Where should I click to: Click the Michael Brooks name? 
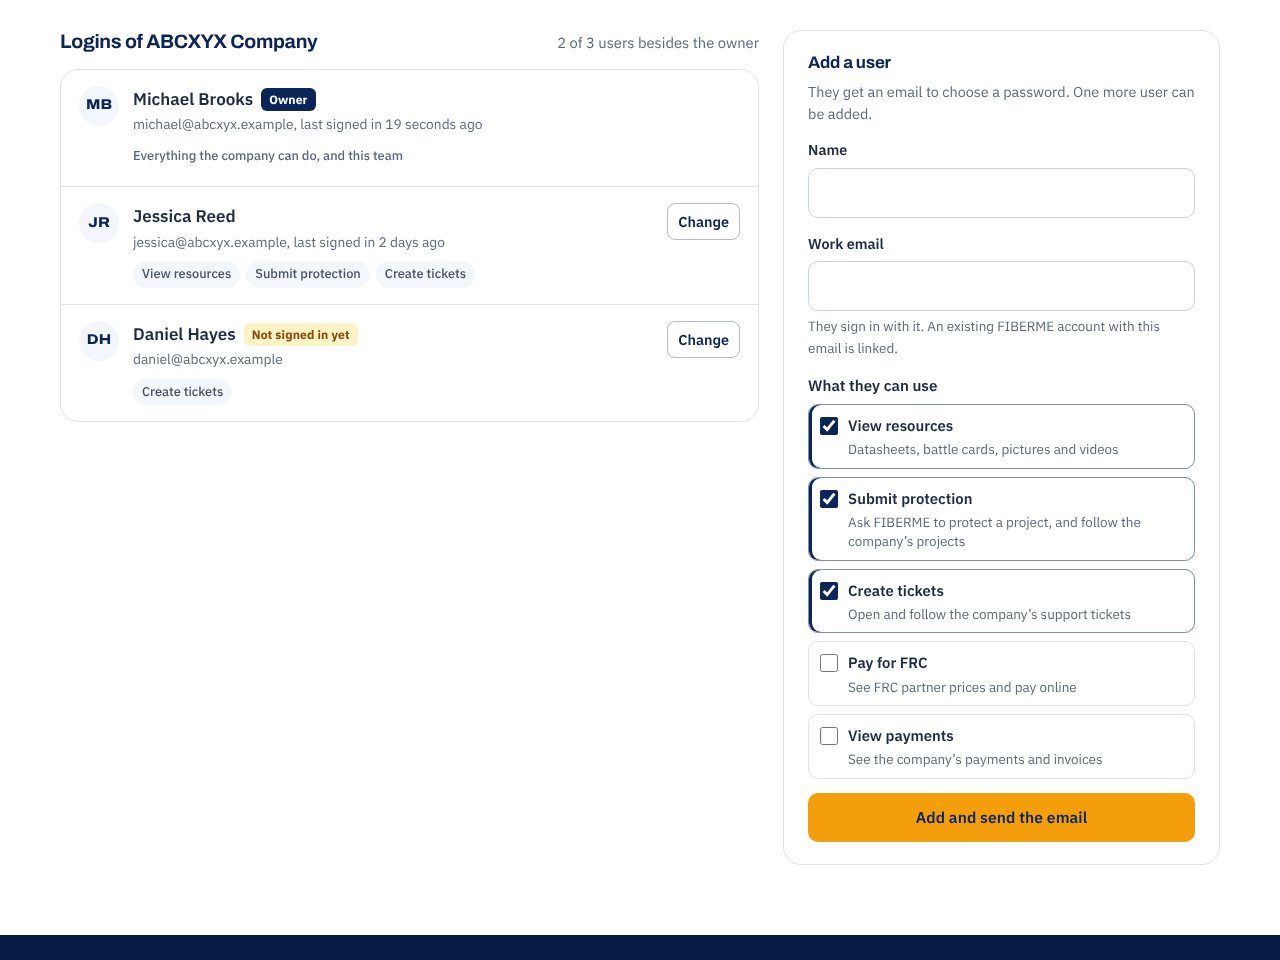(x=193, y=99)
